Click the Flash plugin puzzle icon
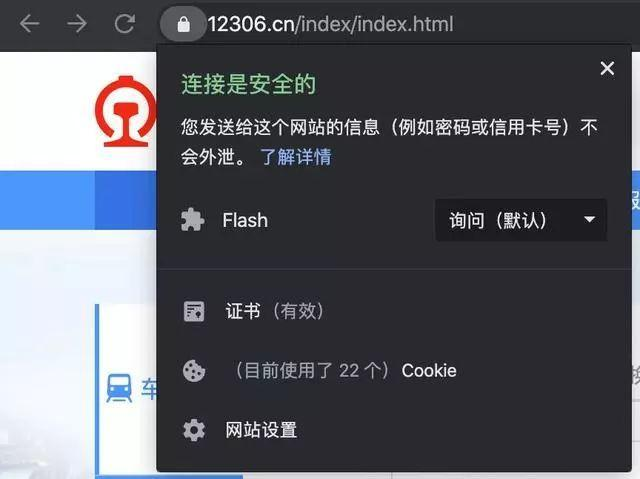Image resolution: width=640 pixels, height=479 pixels. tap(193, 220)
